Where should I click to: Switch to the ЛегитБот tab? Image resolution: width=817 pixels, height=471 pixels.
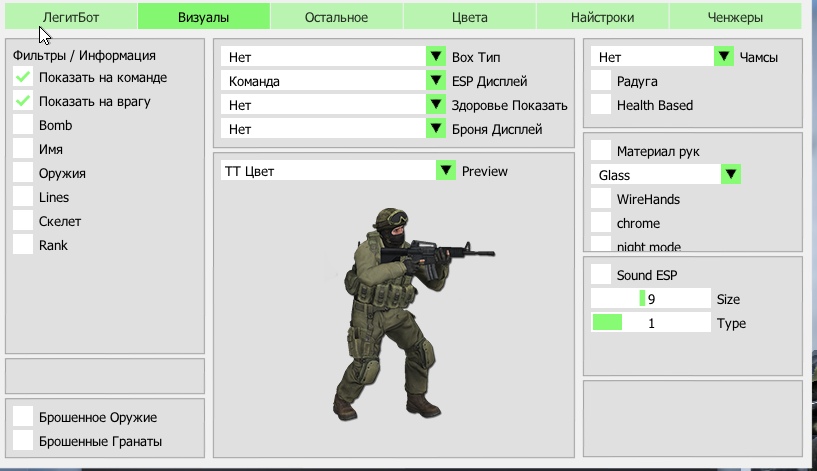[71, 17]
